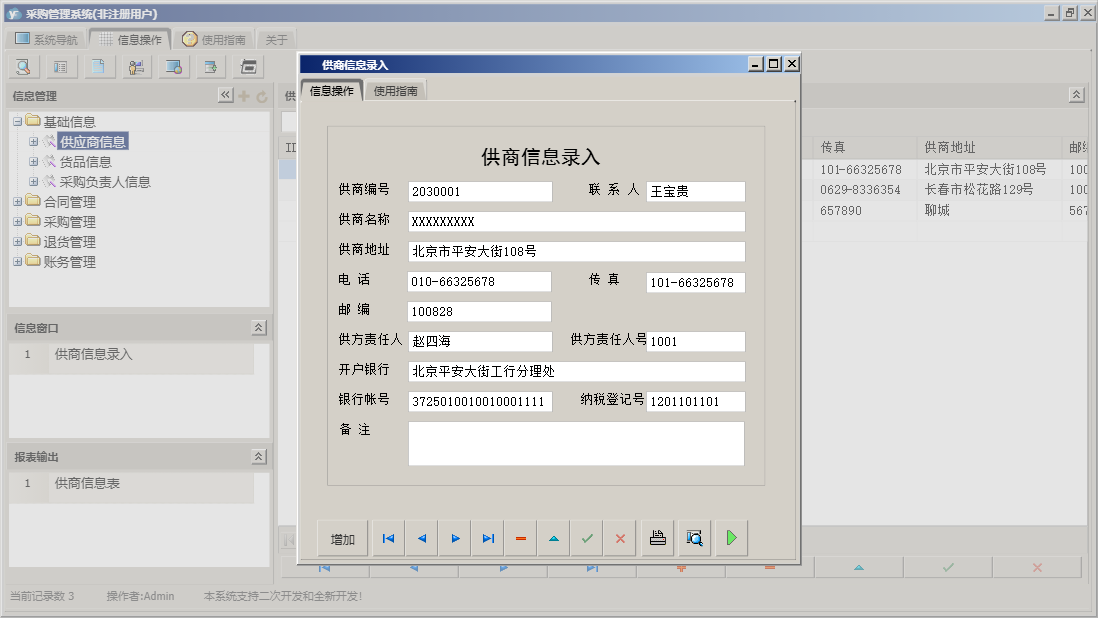Confirm changes with the green checkmark icon
This screenshot has width=1098, height=618.
pyautogui.click(x=587, y=539)
